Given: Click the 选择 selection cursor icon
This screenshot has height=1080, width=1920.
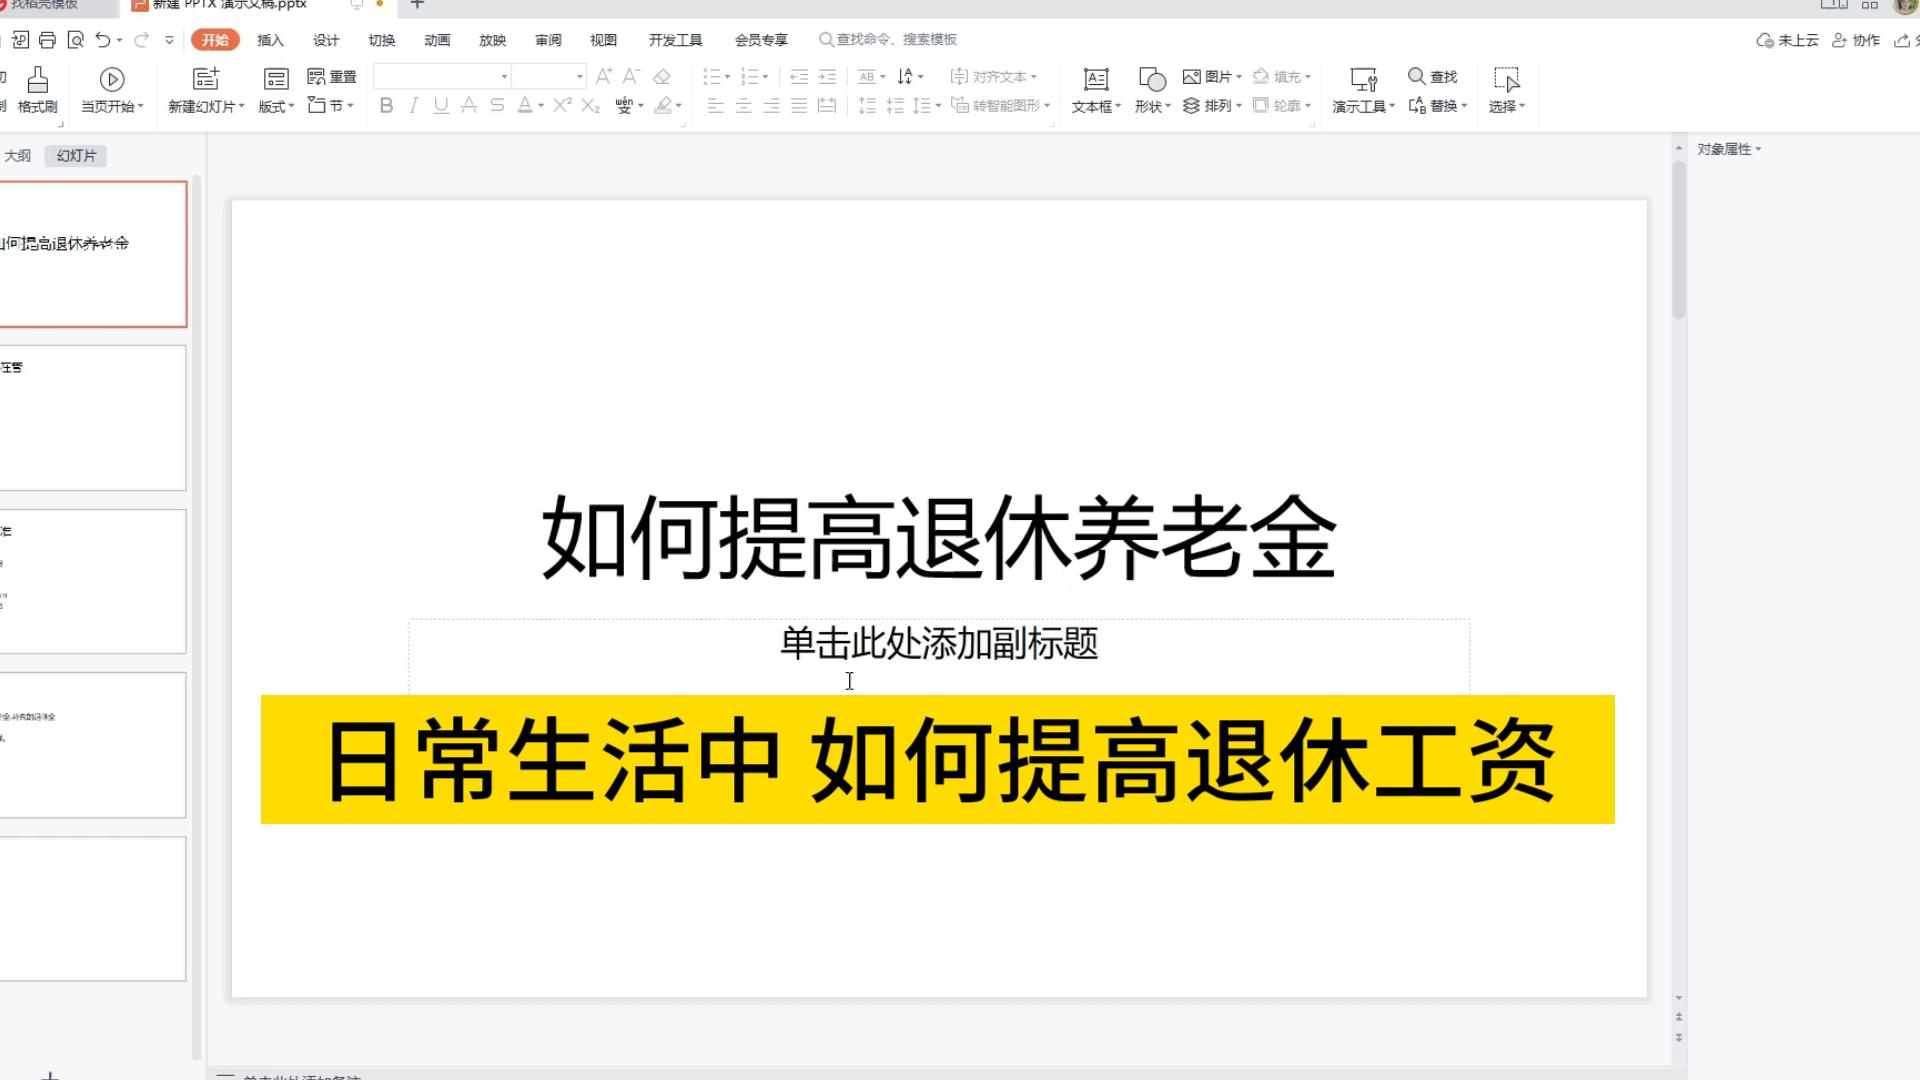Looking at the screenshot, I should 1507,79.
